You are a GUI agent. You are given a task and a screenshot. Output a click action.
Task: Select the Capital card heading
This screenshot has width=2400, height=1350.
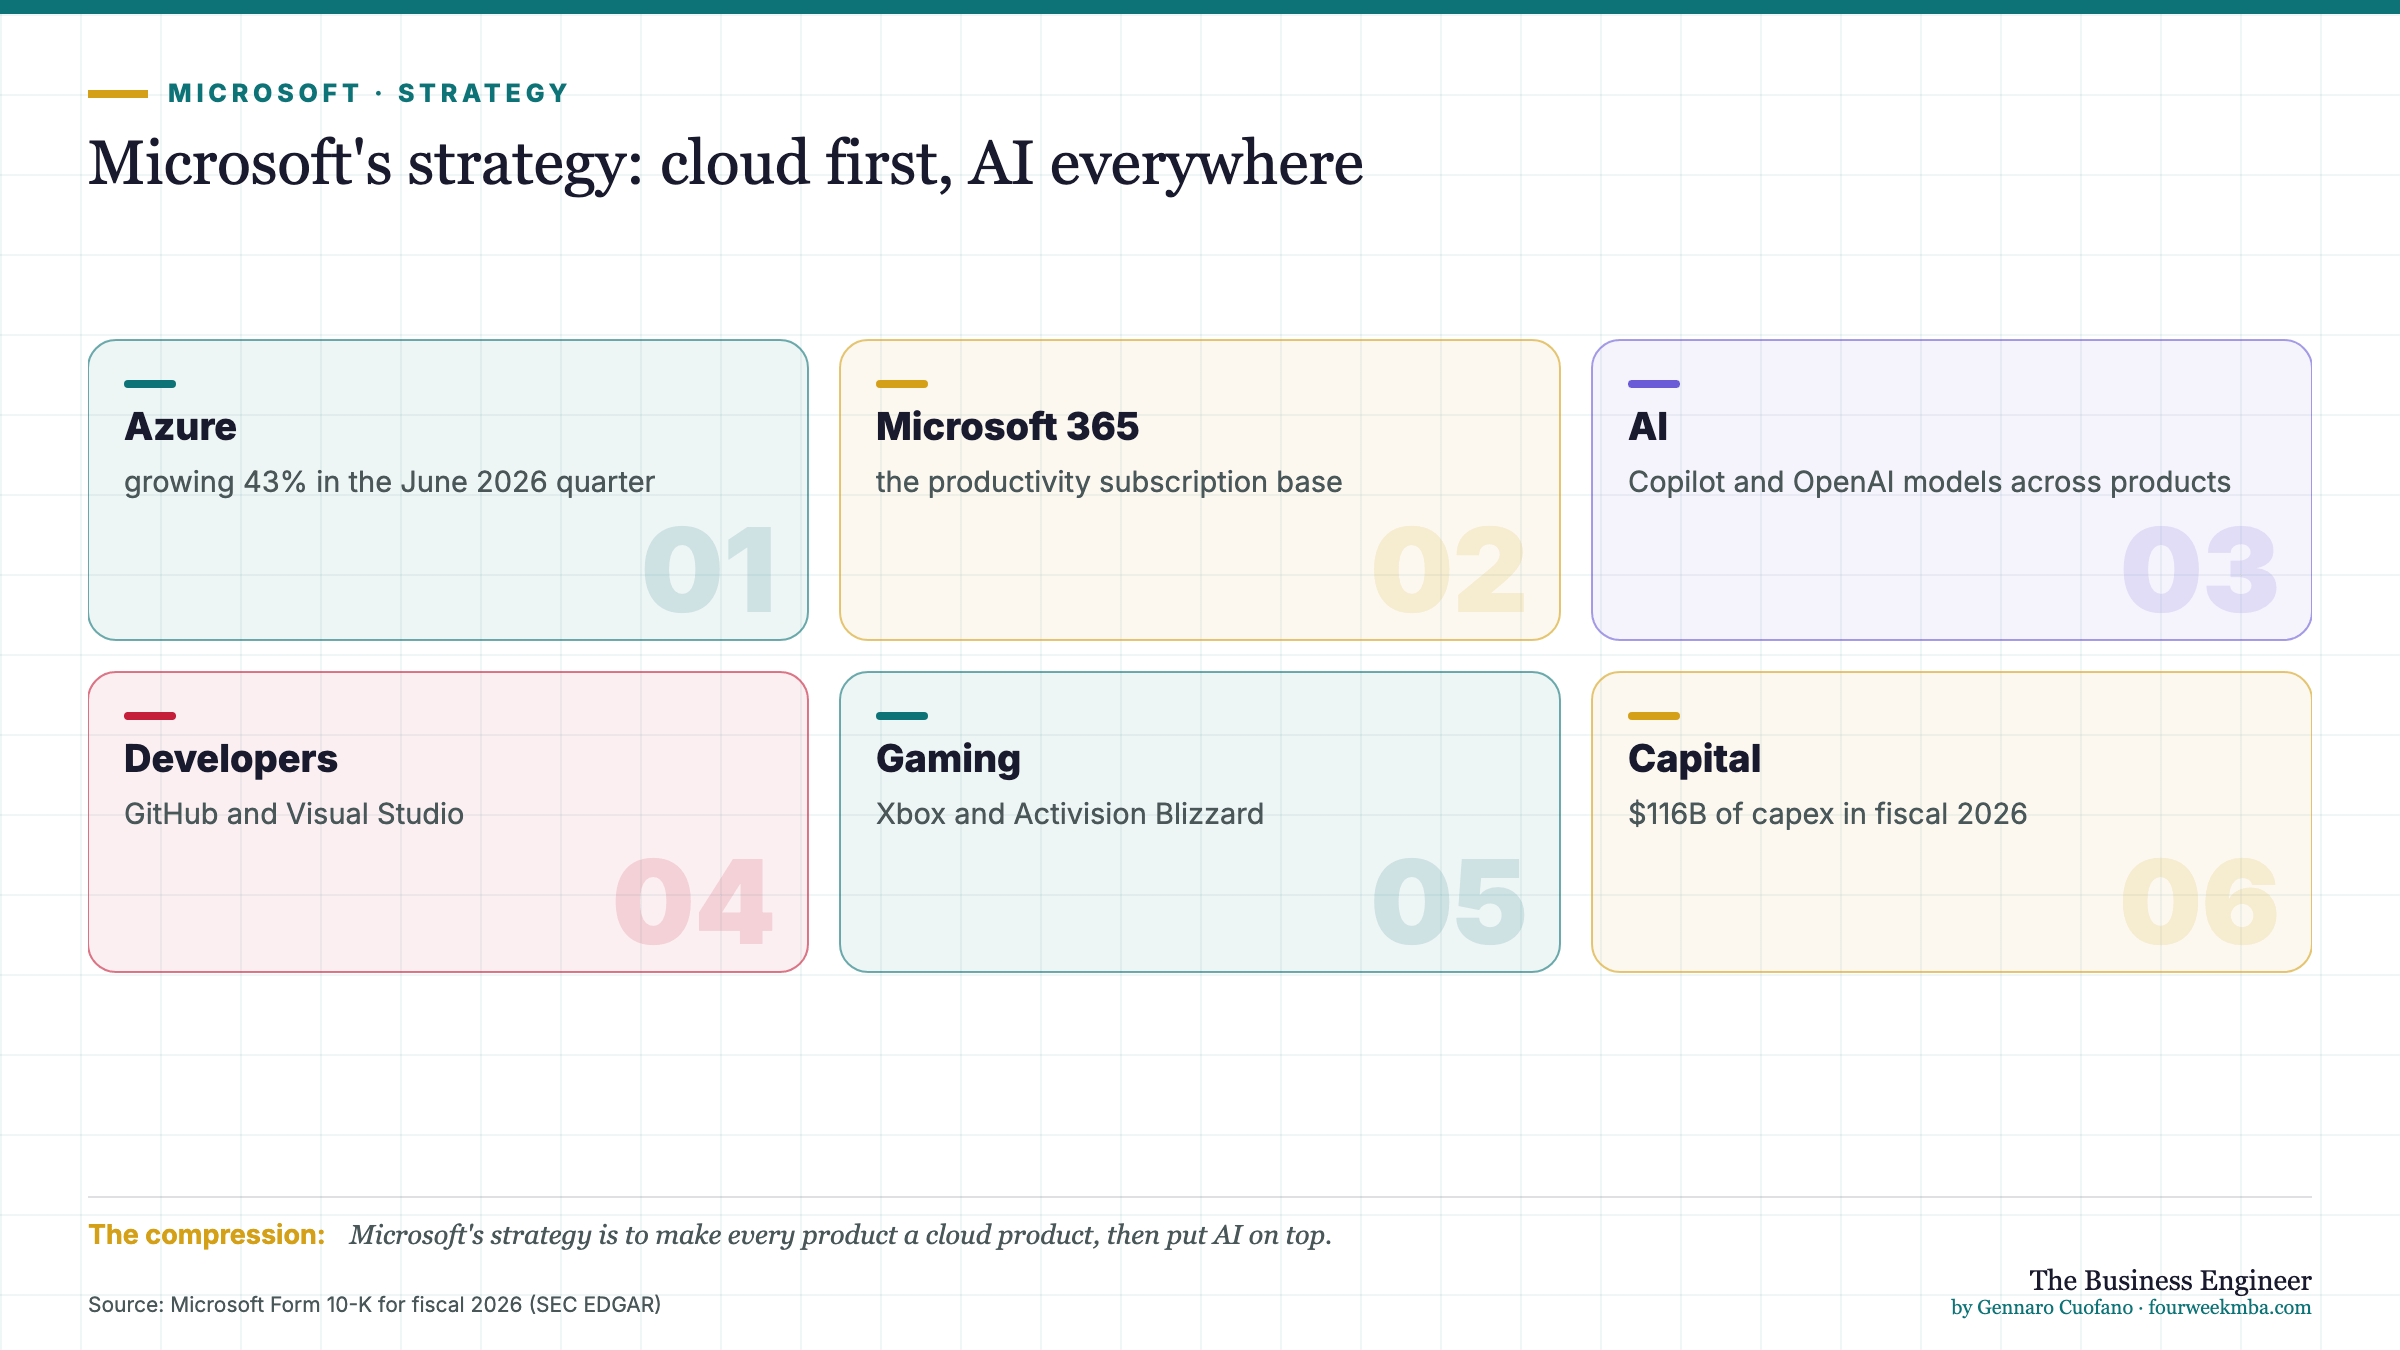[x=1694, y=759]
